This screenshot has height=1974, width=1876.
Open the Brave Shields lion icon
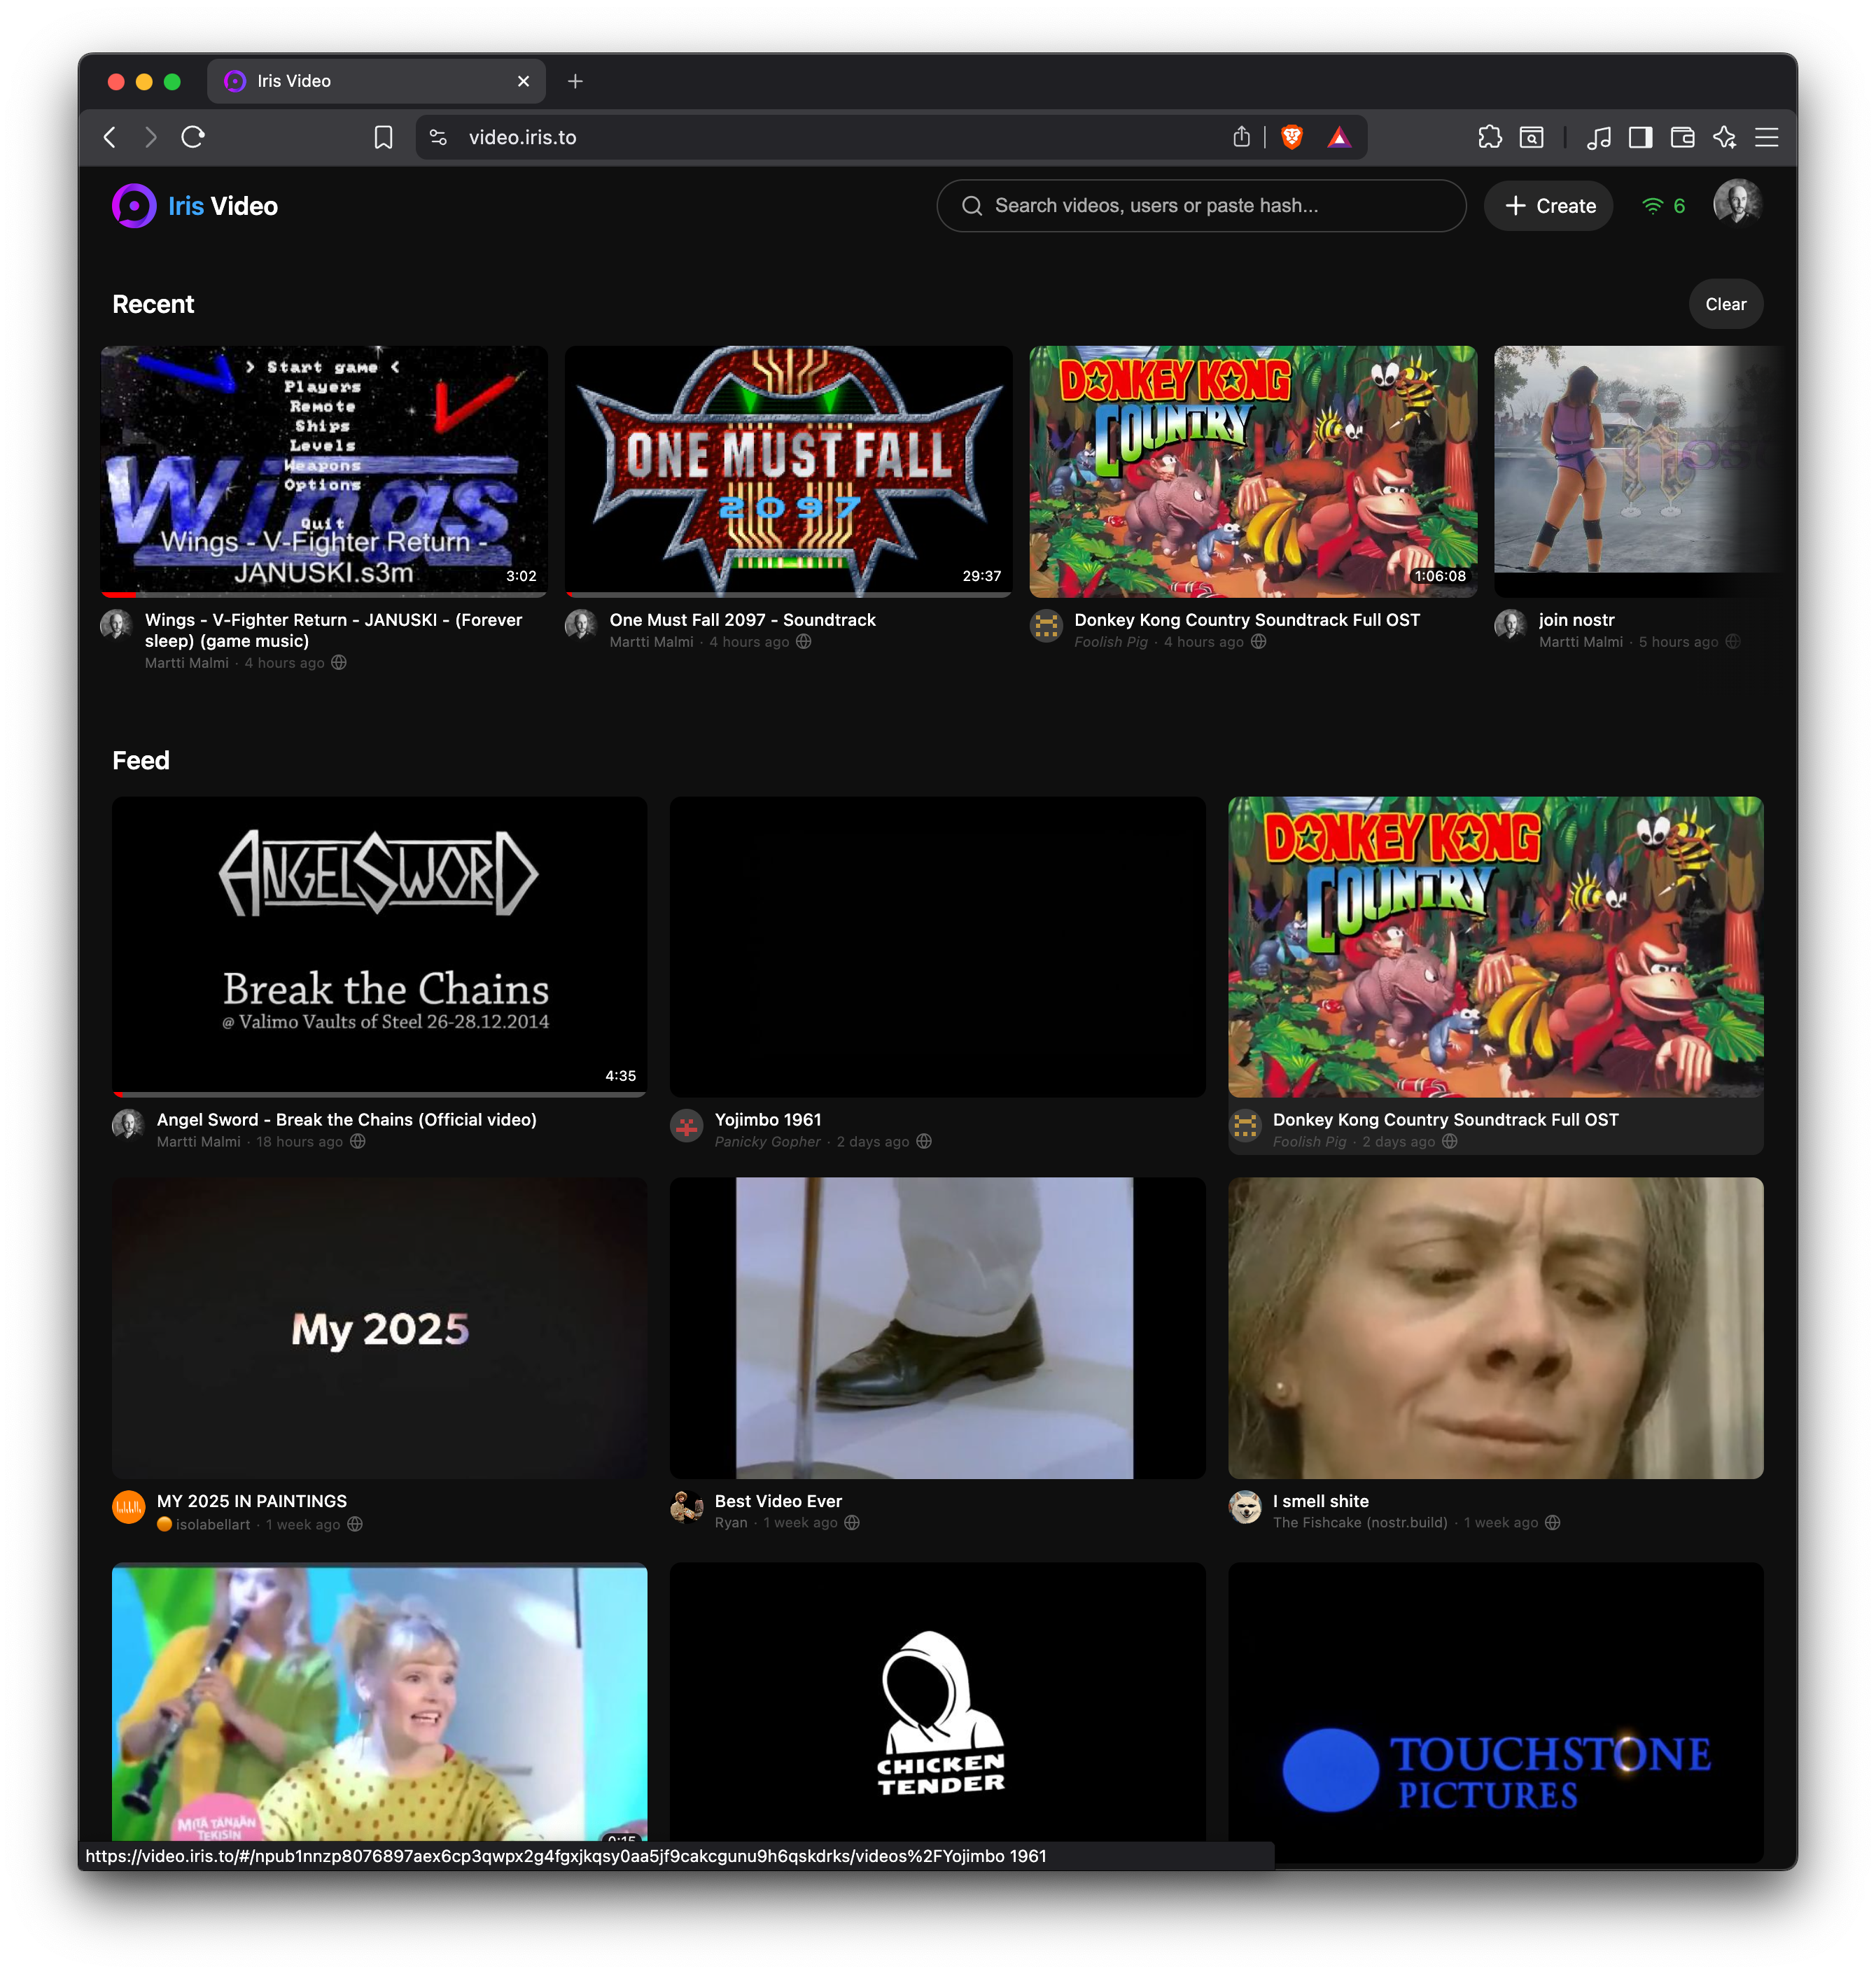pyautogui.click(x=1291, y=137)
